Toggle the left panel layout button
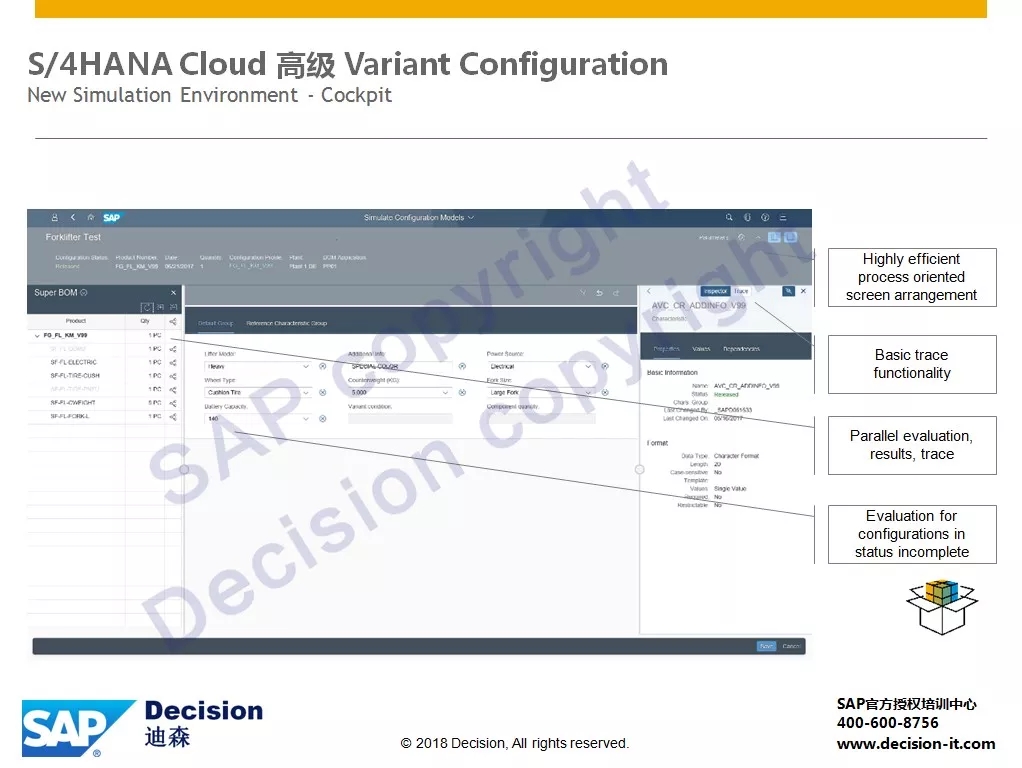The image size is (1022, 768). coord(774,237)
